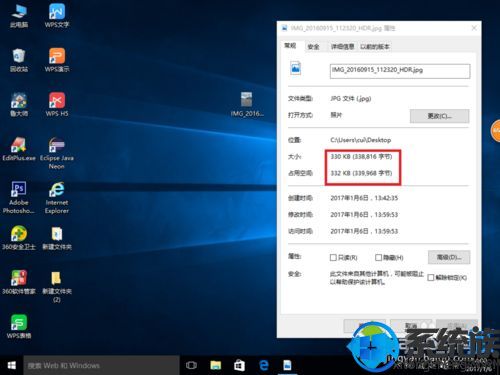
Task: Select the EditPlus.exe desktop shortcut
Action: [x=19, y=149]
